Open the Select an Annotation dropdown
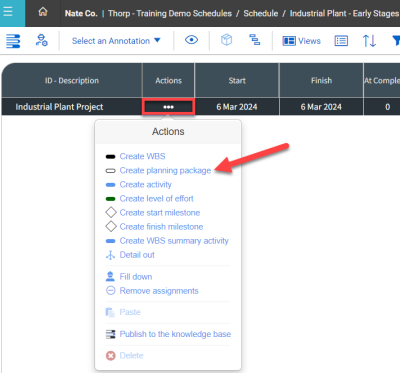 tap(116, 41)
